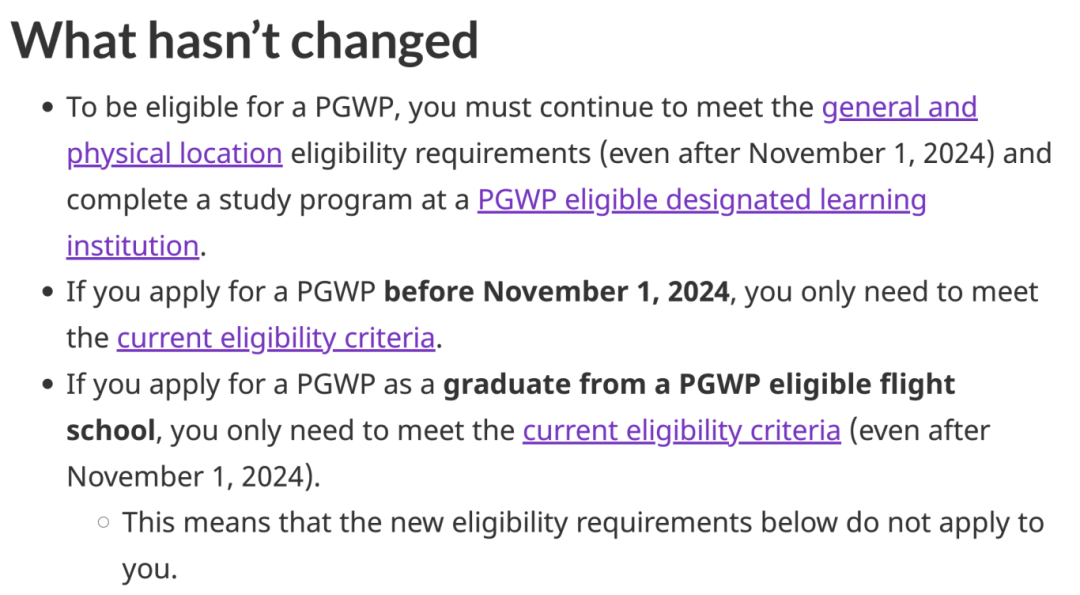Click bold text "graduate from a PGWP eligible flight"
1080x595 pixels.
click(x=699, y=385)
